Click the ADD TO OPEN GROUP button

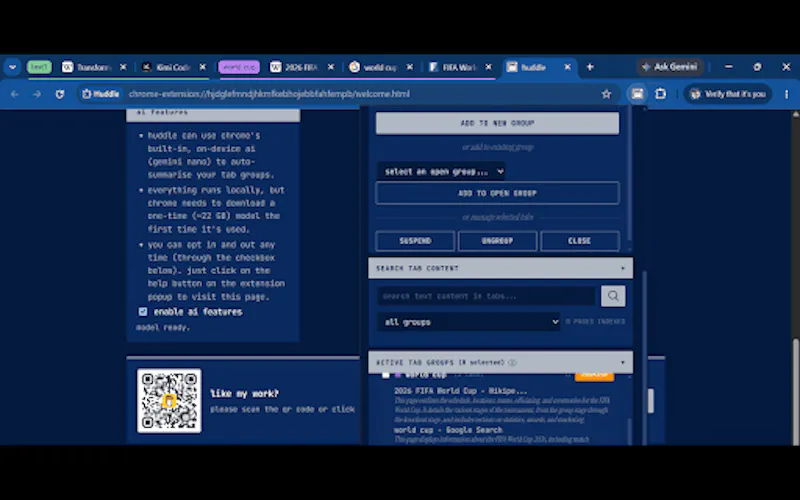click(x=497, y=193)
